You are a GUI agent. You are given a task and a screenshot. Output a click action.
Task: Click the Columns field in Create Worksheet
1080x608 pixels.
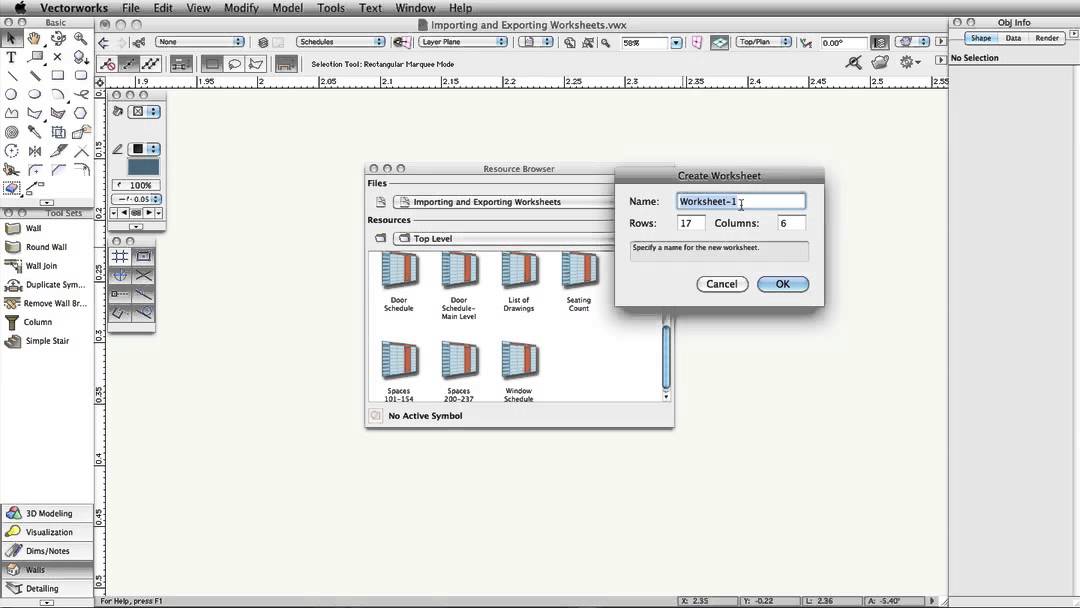point(791,223)
